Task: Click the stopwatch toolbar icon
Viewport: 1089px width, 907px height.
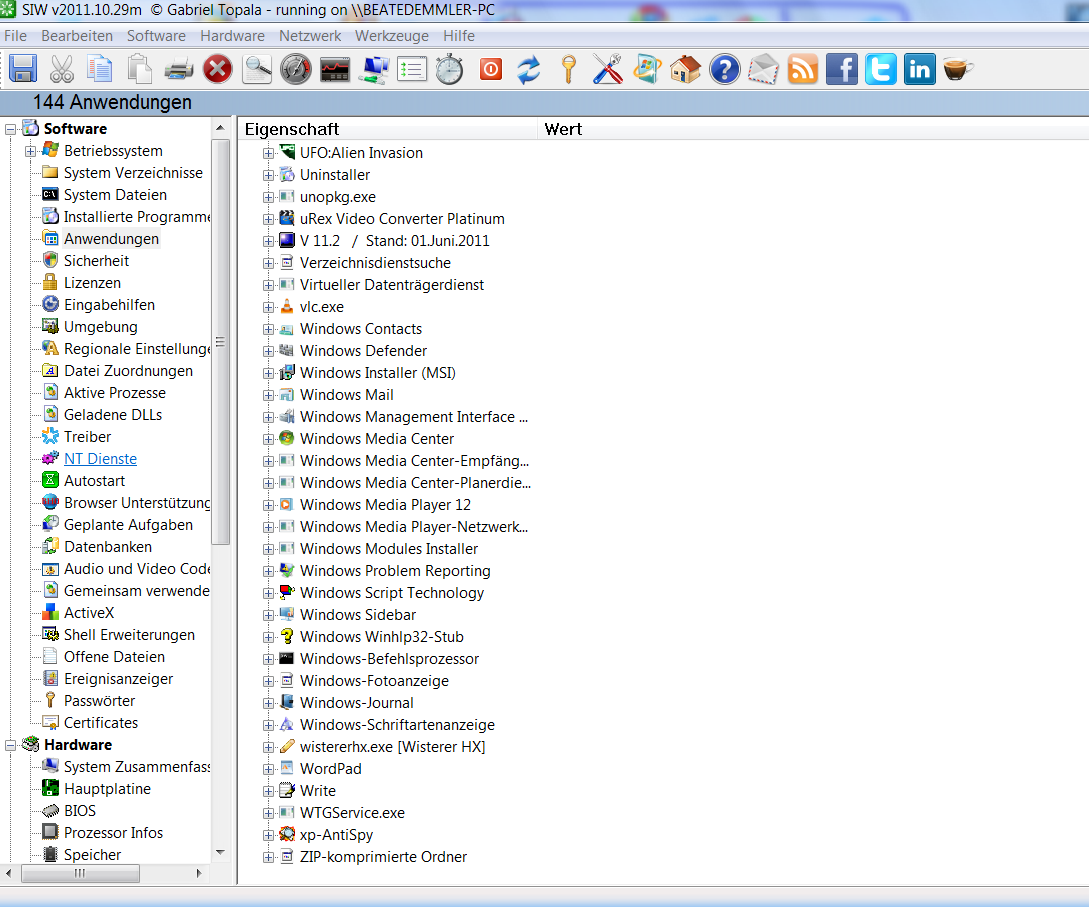Action: 449,69
